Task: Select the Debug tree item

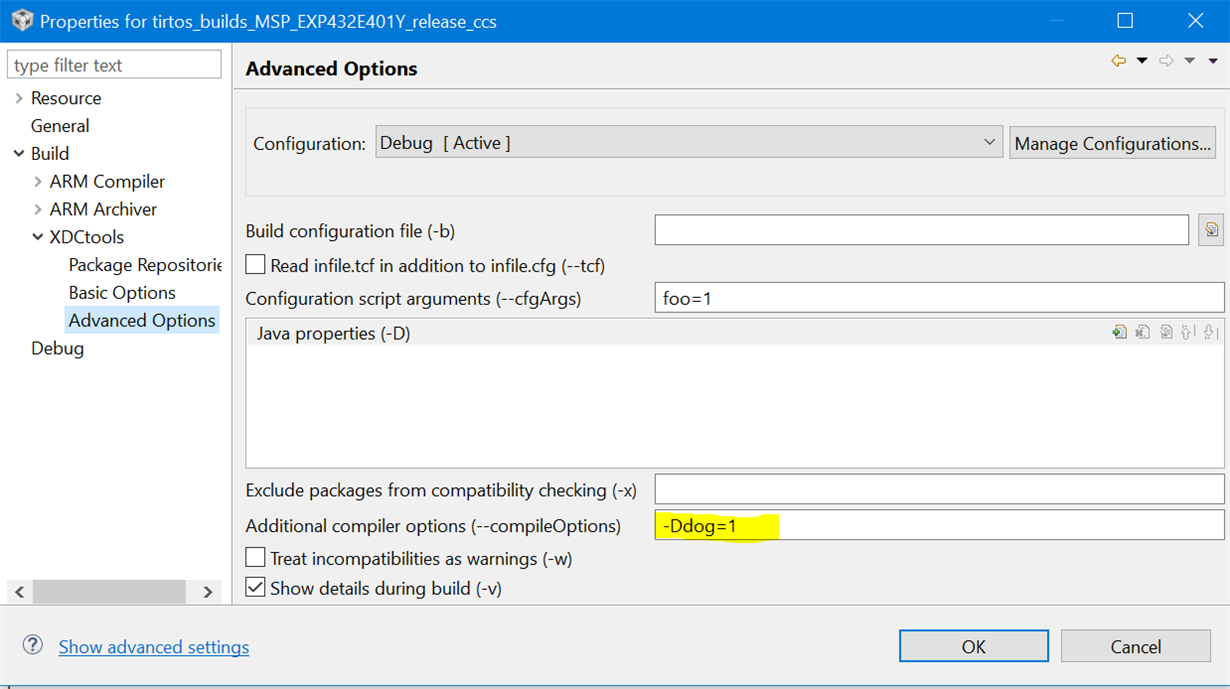Action: point(57,348)
